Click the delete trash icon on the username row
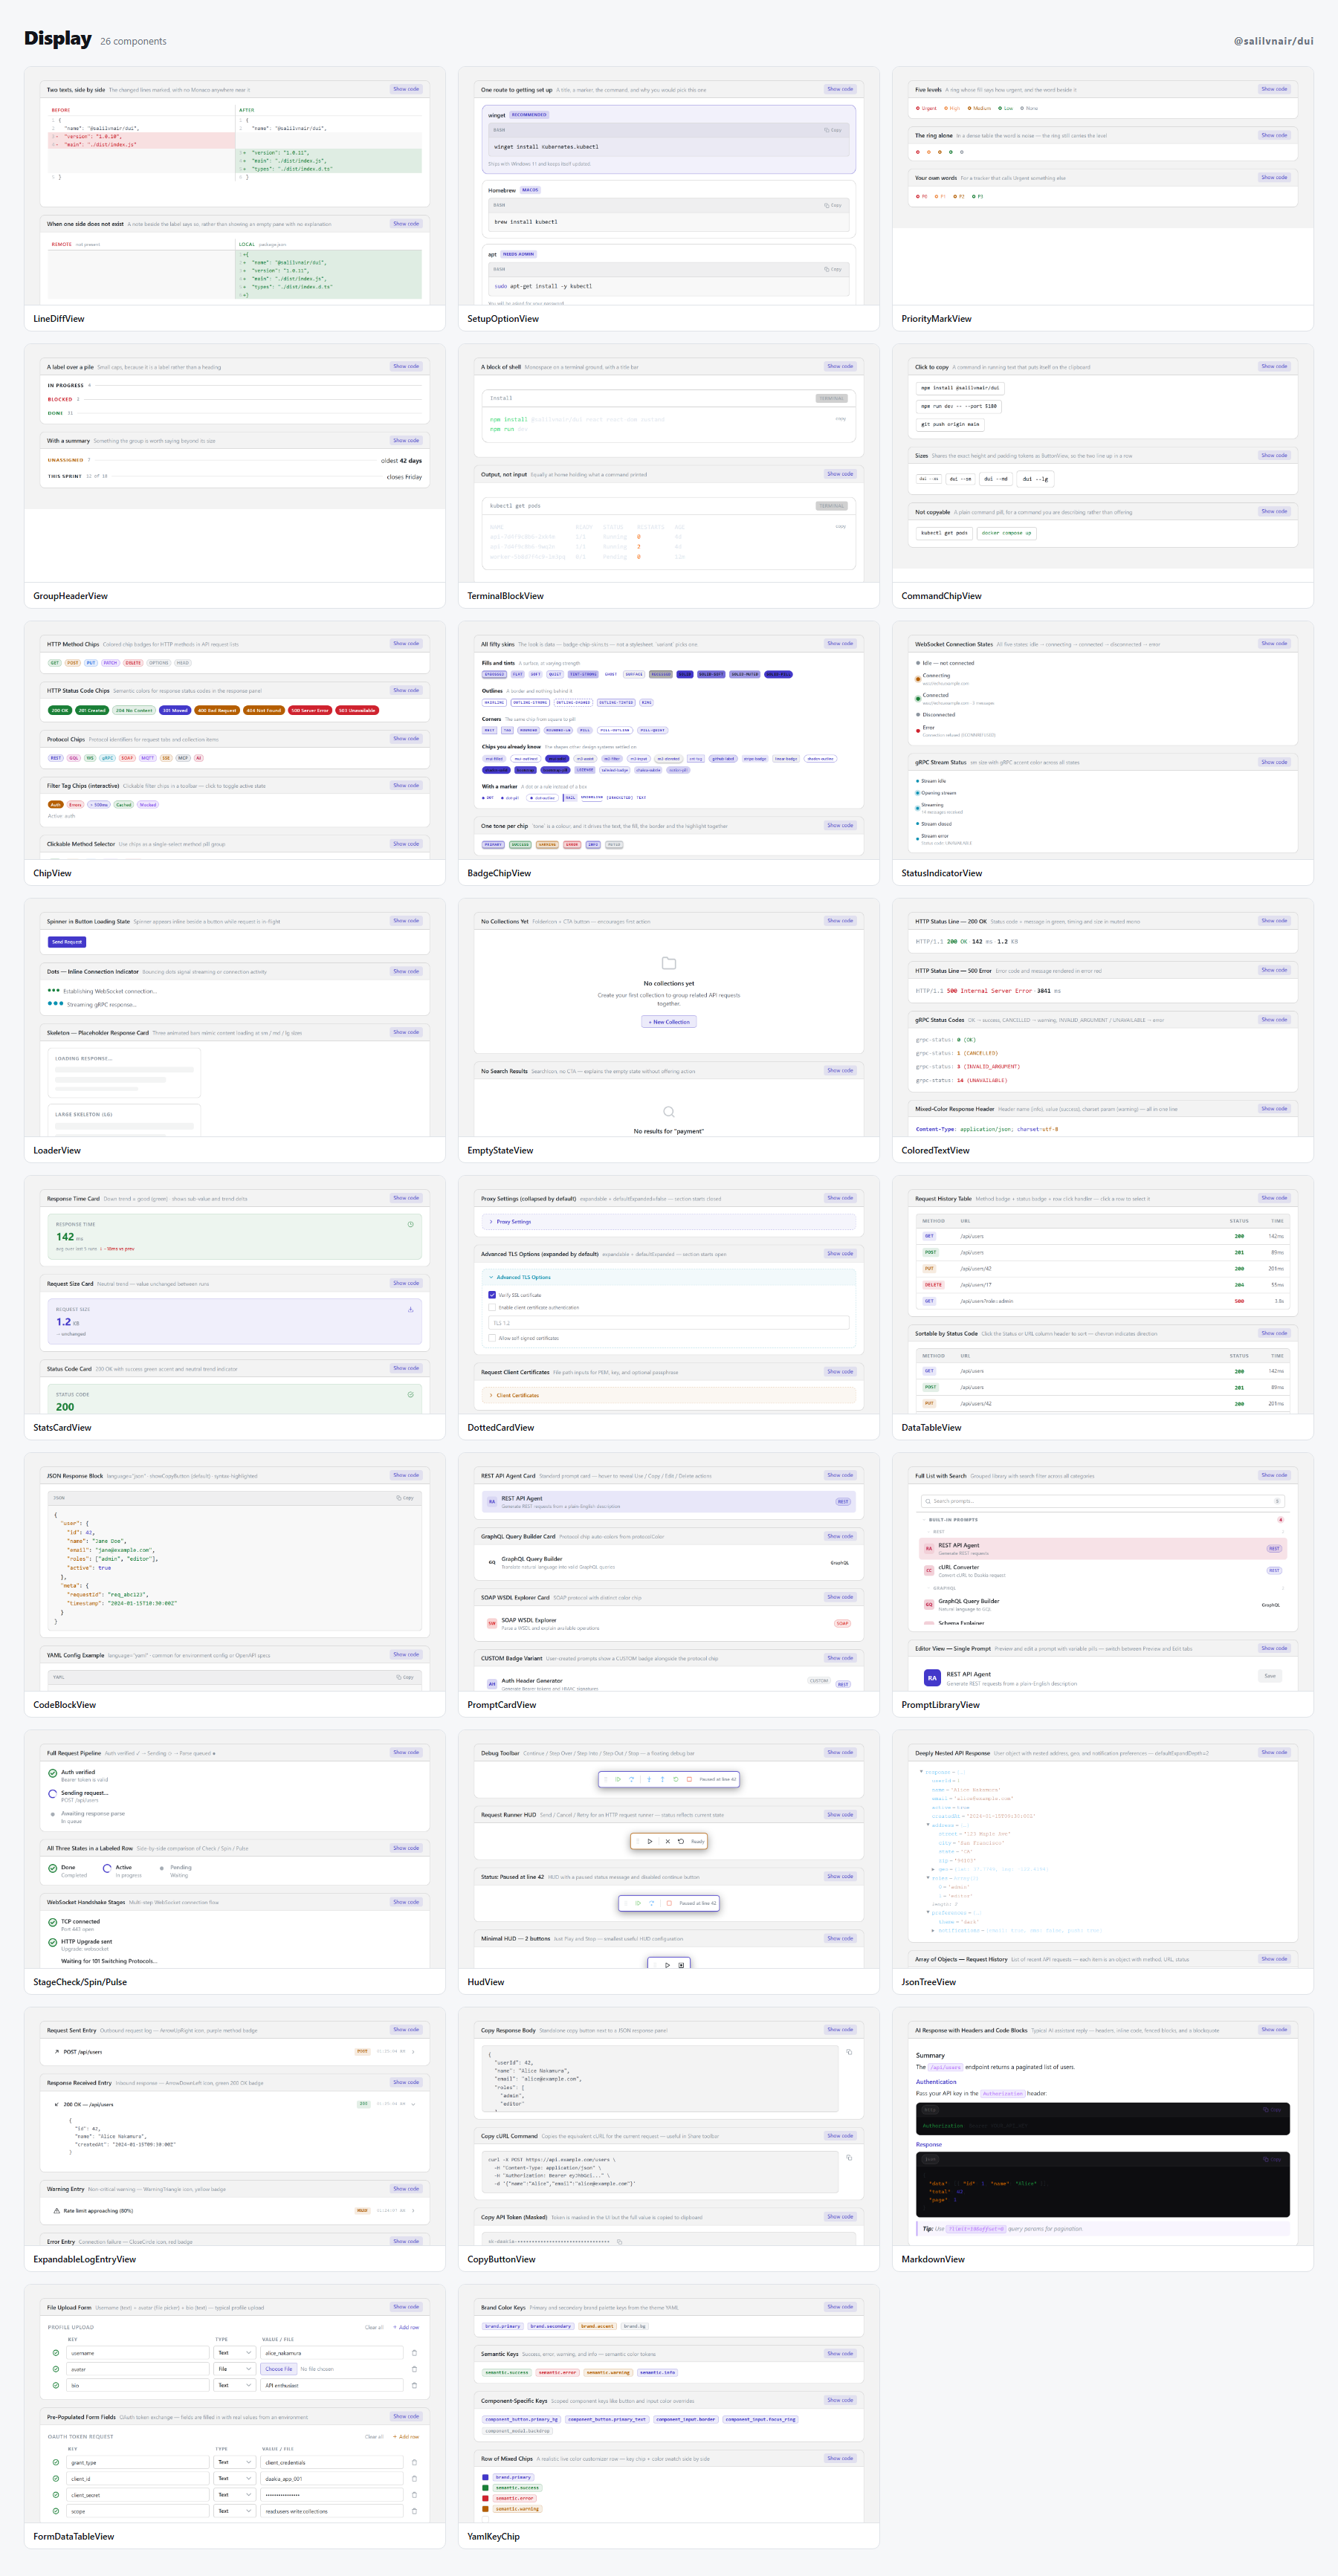 (414, 2353)
